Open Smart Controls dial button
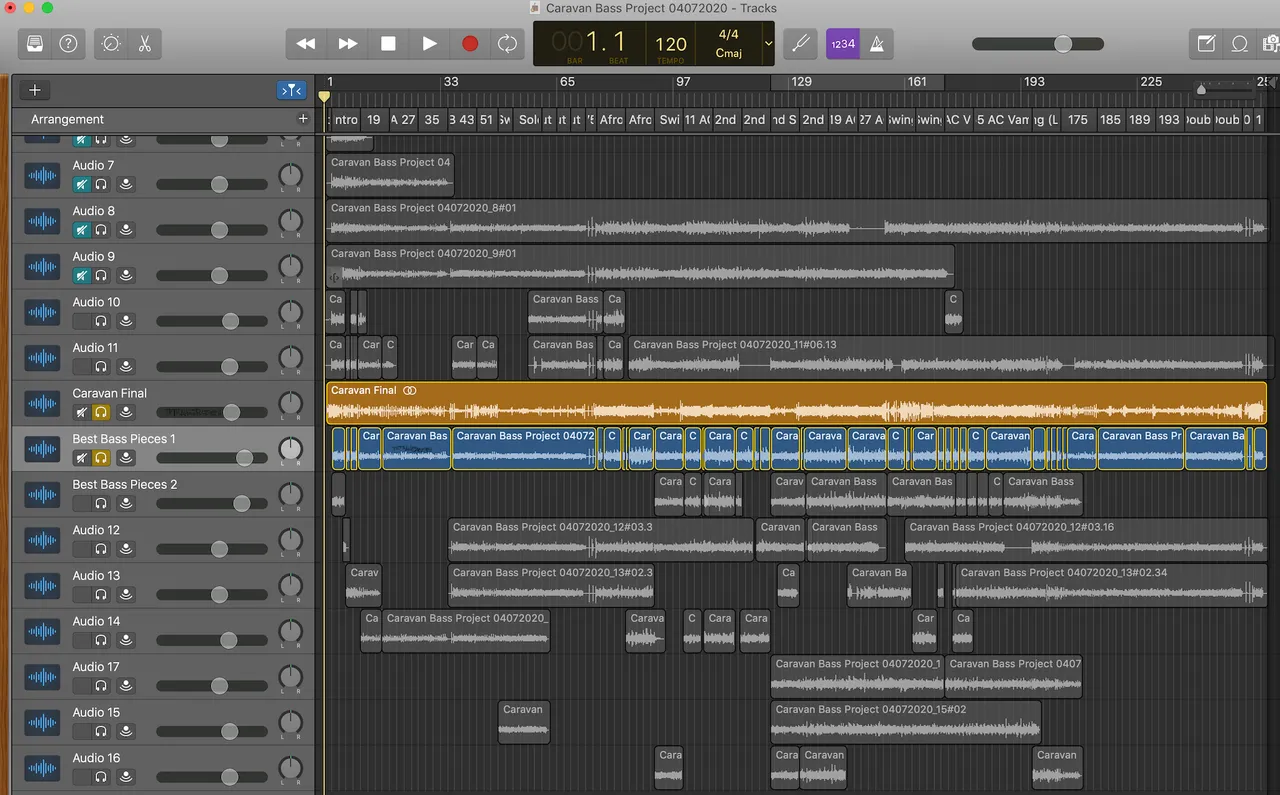Image resolution: width=1280 pixels, height=795 pixels. (111, 44)
